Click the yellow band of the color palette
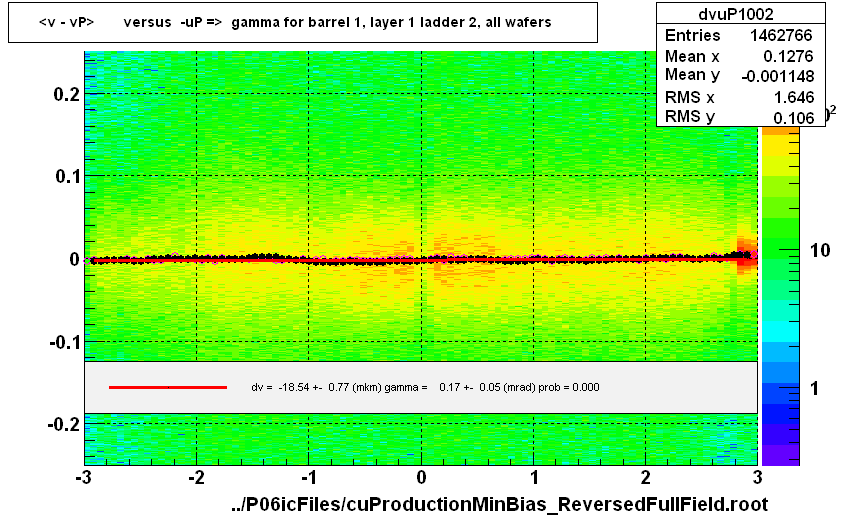Screen dimensions: 842x517 [780, 145]
